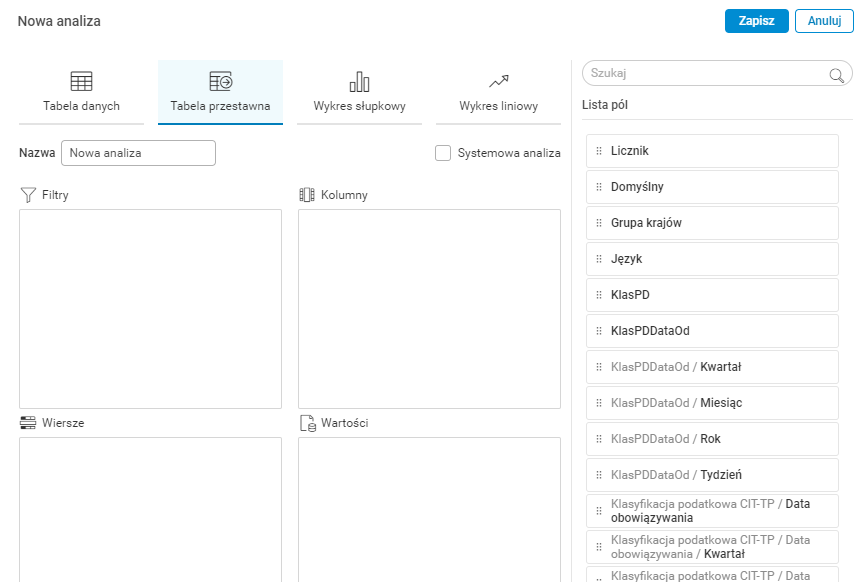The height and width of the screenshot is (582, 862).
Task: Save the analysis with Zapisz
Action: [756, 21]
